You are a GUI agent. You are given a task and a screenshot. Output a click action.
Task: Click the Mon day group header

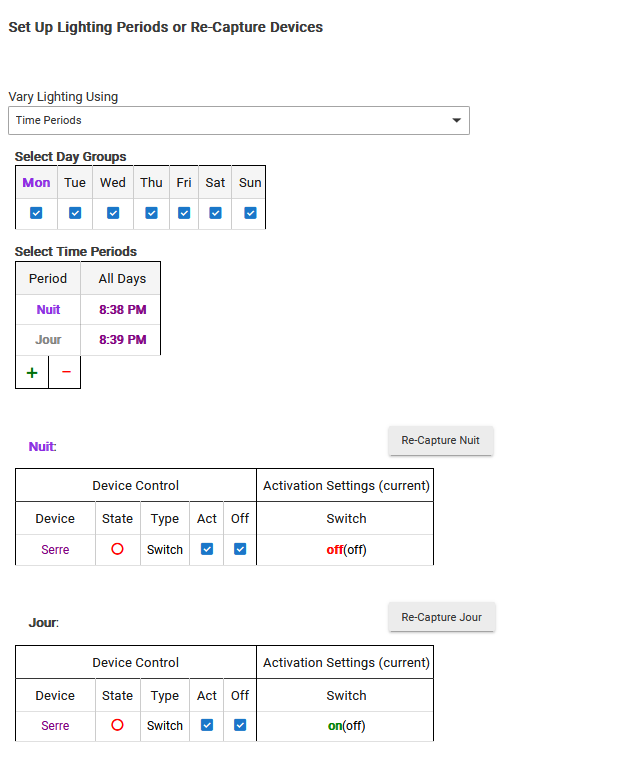tap(36, 182)
